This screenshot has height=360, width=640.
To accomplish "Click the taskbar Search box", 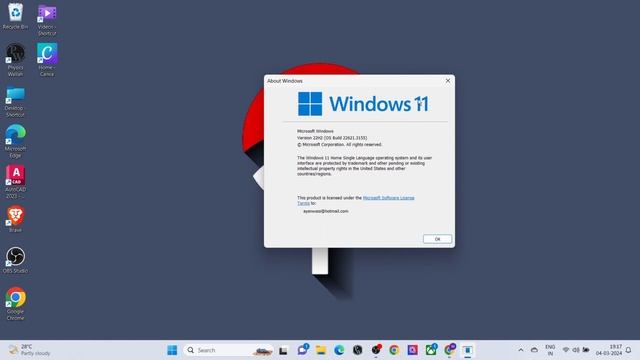I will tap(228, 350).
